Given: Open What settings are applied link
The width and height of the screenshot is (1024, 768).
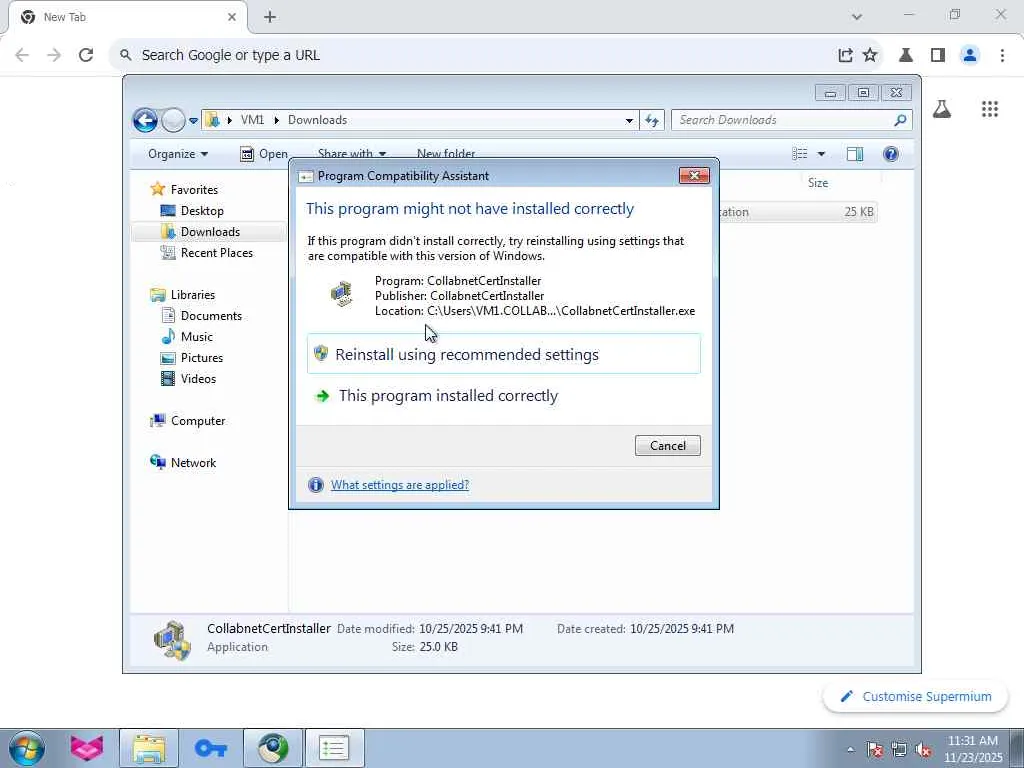Looking at the screenshot, I should [x=400, y=485].
